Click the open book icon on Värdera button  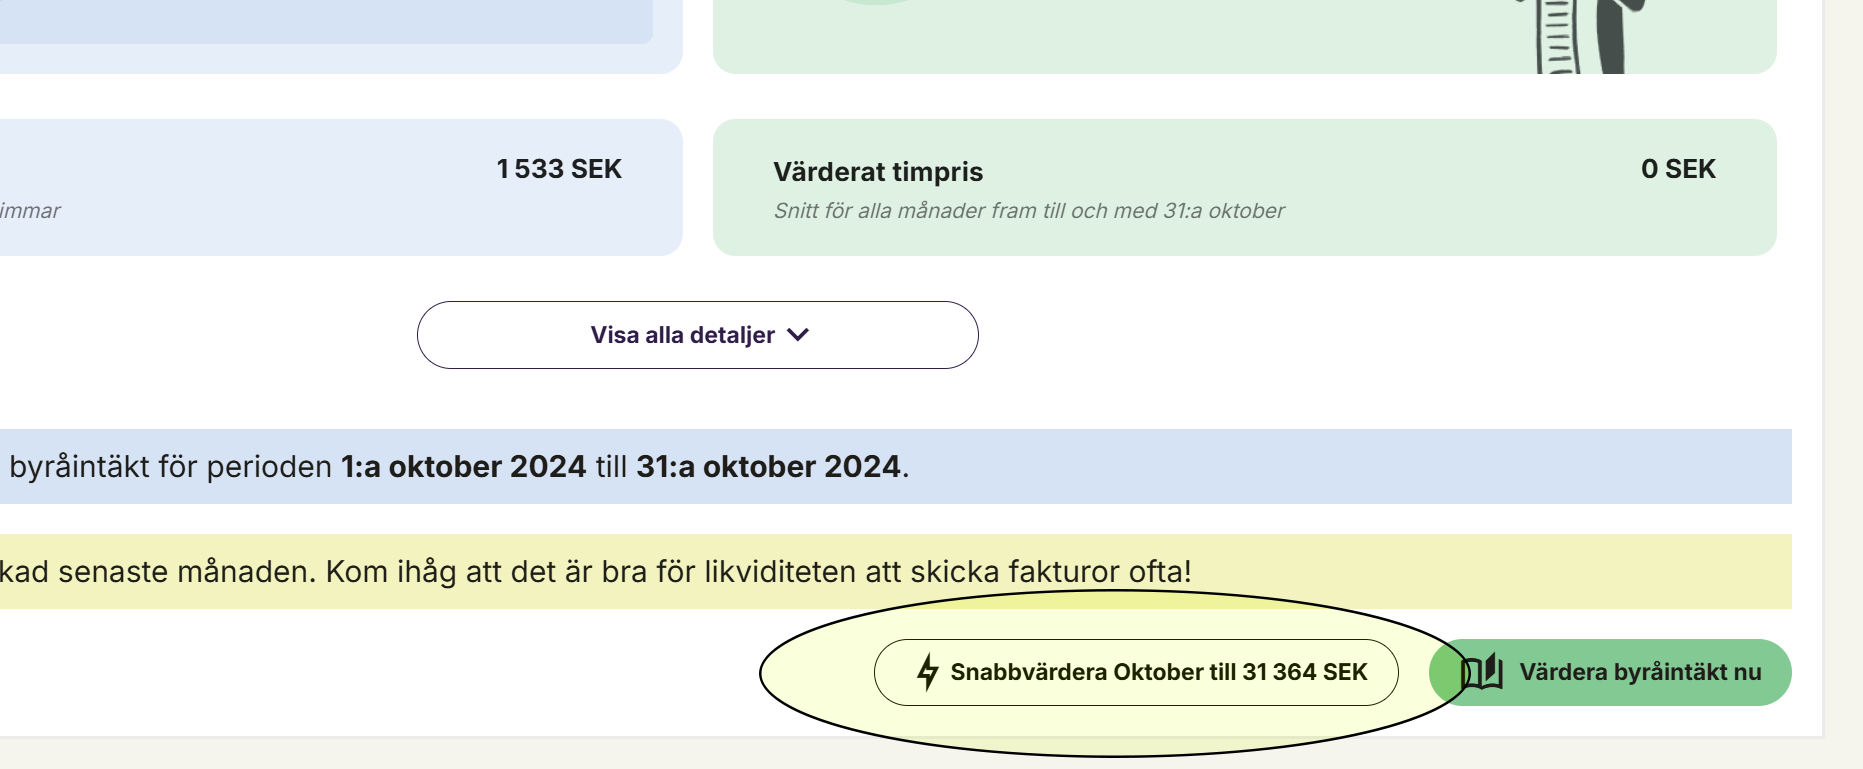click(x=1482, y=672)
